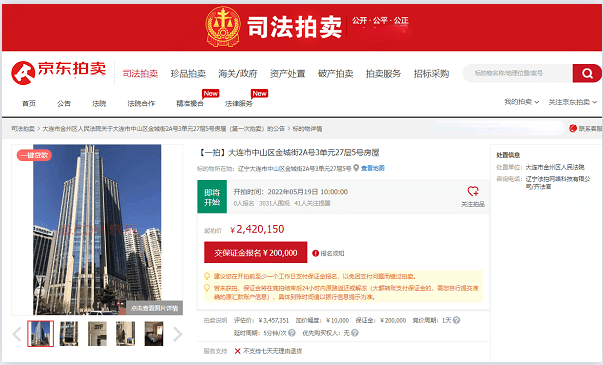Open 公告 in the sub menu

point(64,103)
